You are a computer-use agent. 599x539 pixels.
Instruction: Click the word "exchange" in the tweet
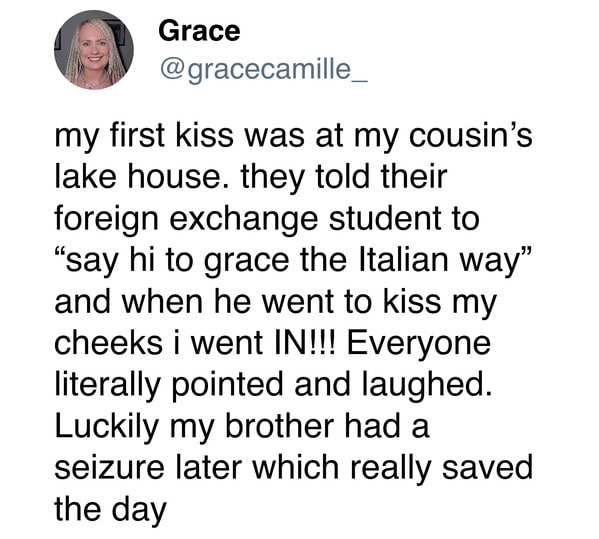(244, 221)
